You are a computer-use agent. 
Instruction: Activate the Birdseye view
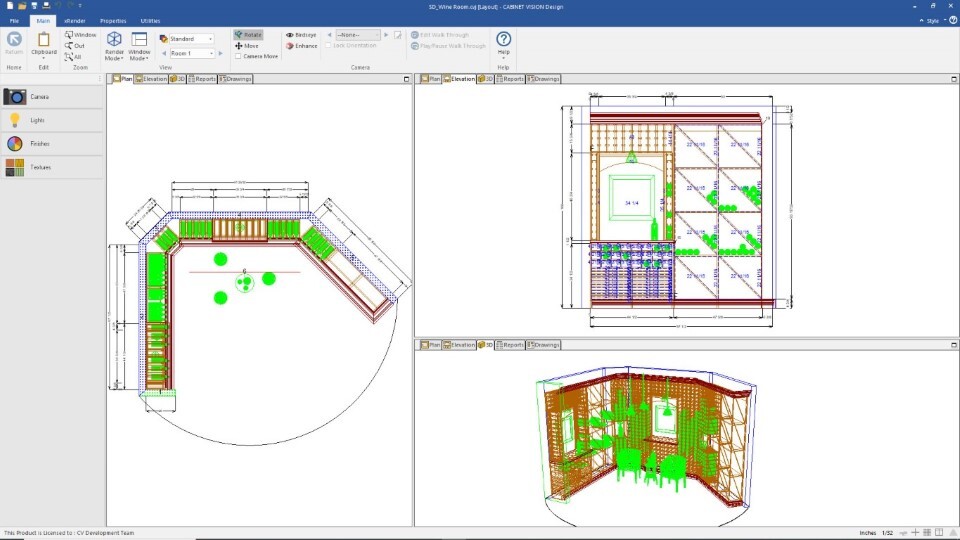click(x=301, y=35)
